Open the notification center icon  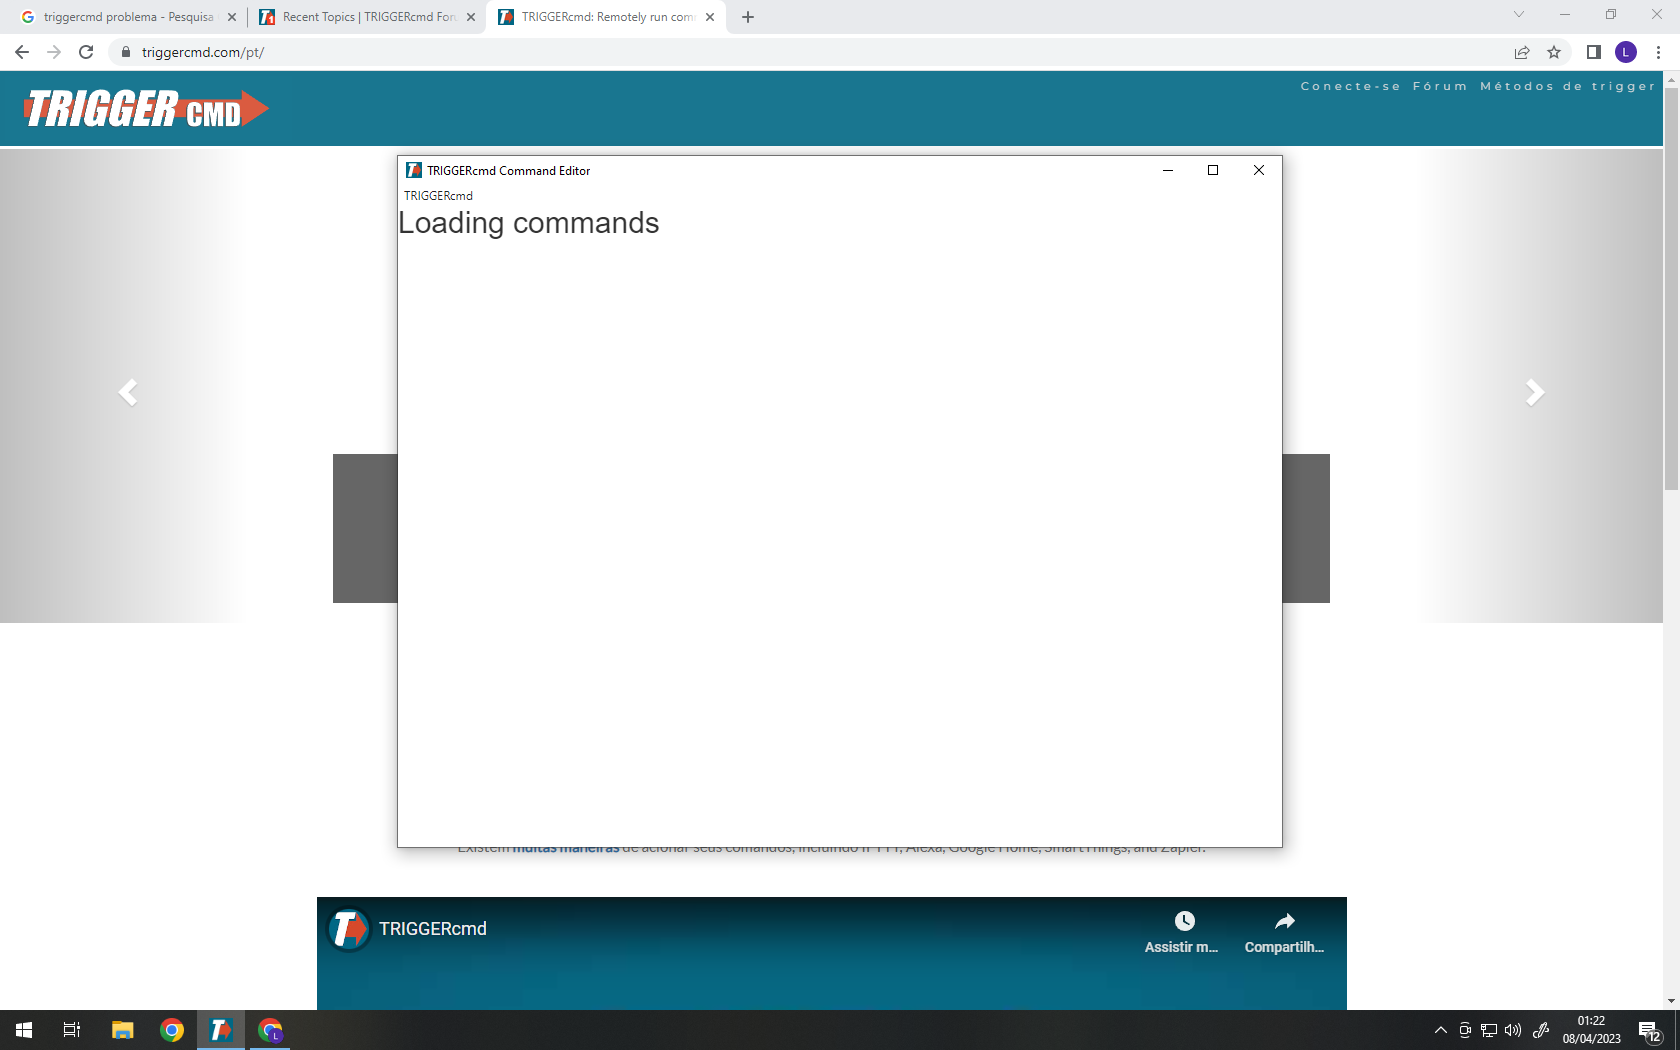[x=1650, y=1030]
